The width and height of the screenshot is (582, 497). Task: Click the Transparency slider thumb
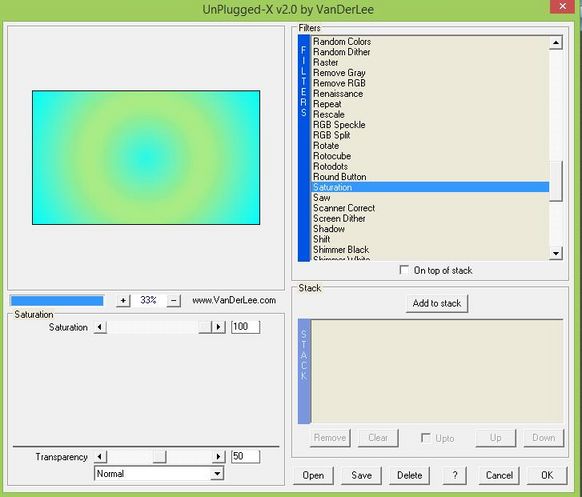tap(160, 457)
